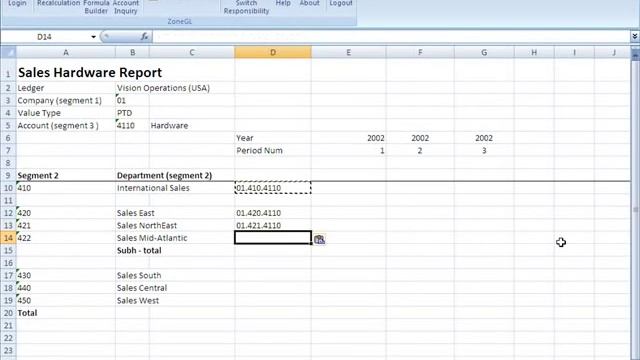Click the Login ribbon button

[17, 3]
